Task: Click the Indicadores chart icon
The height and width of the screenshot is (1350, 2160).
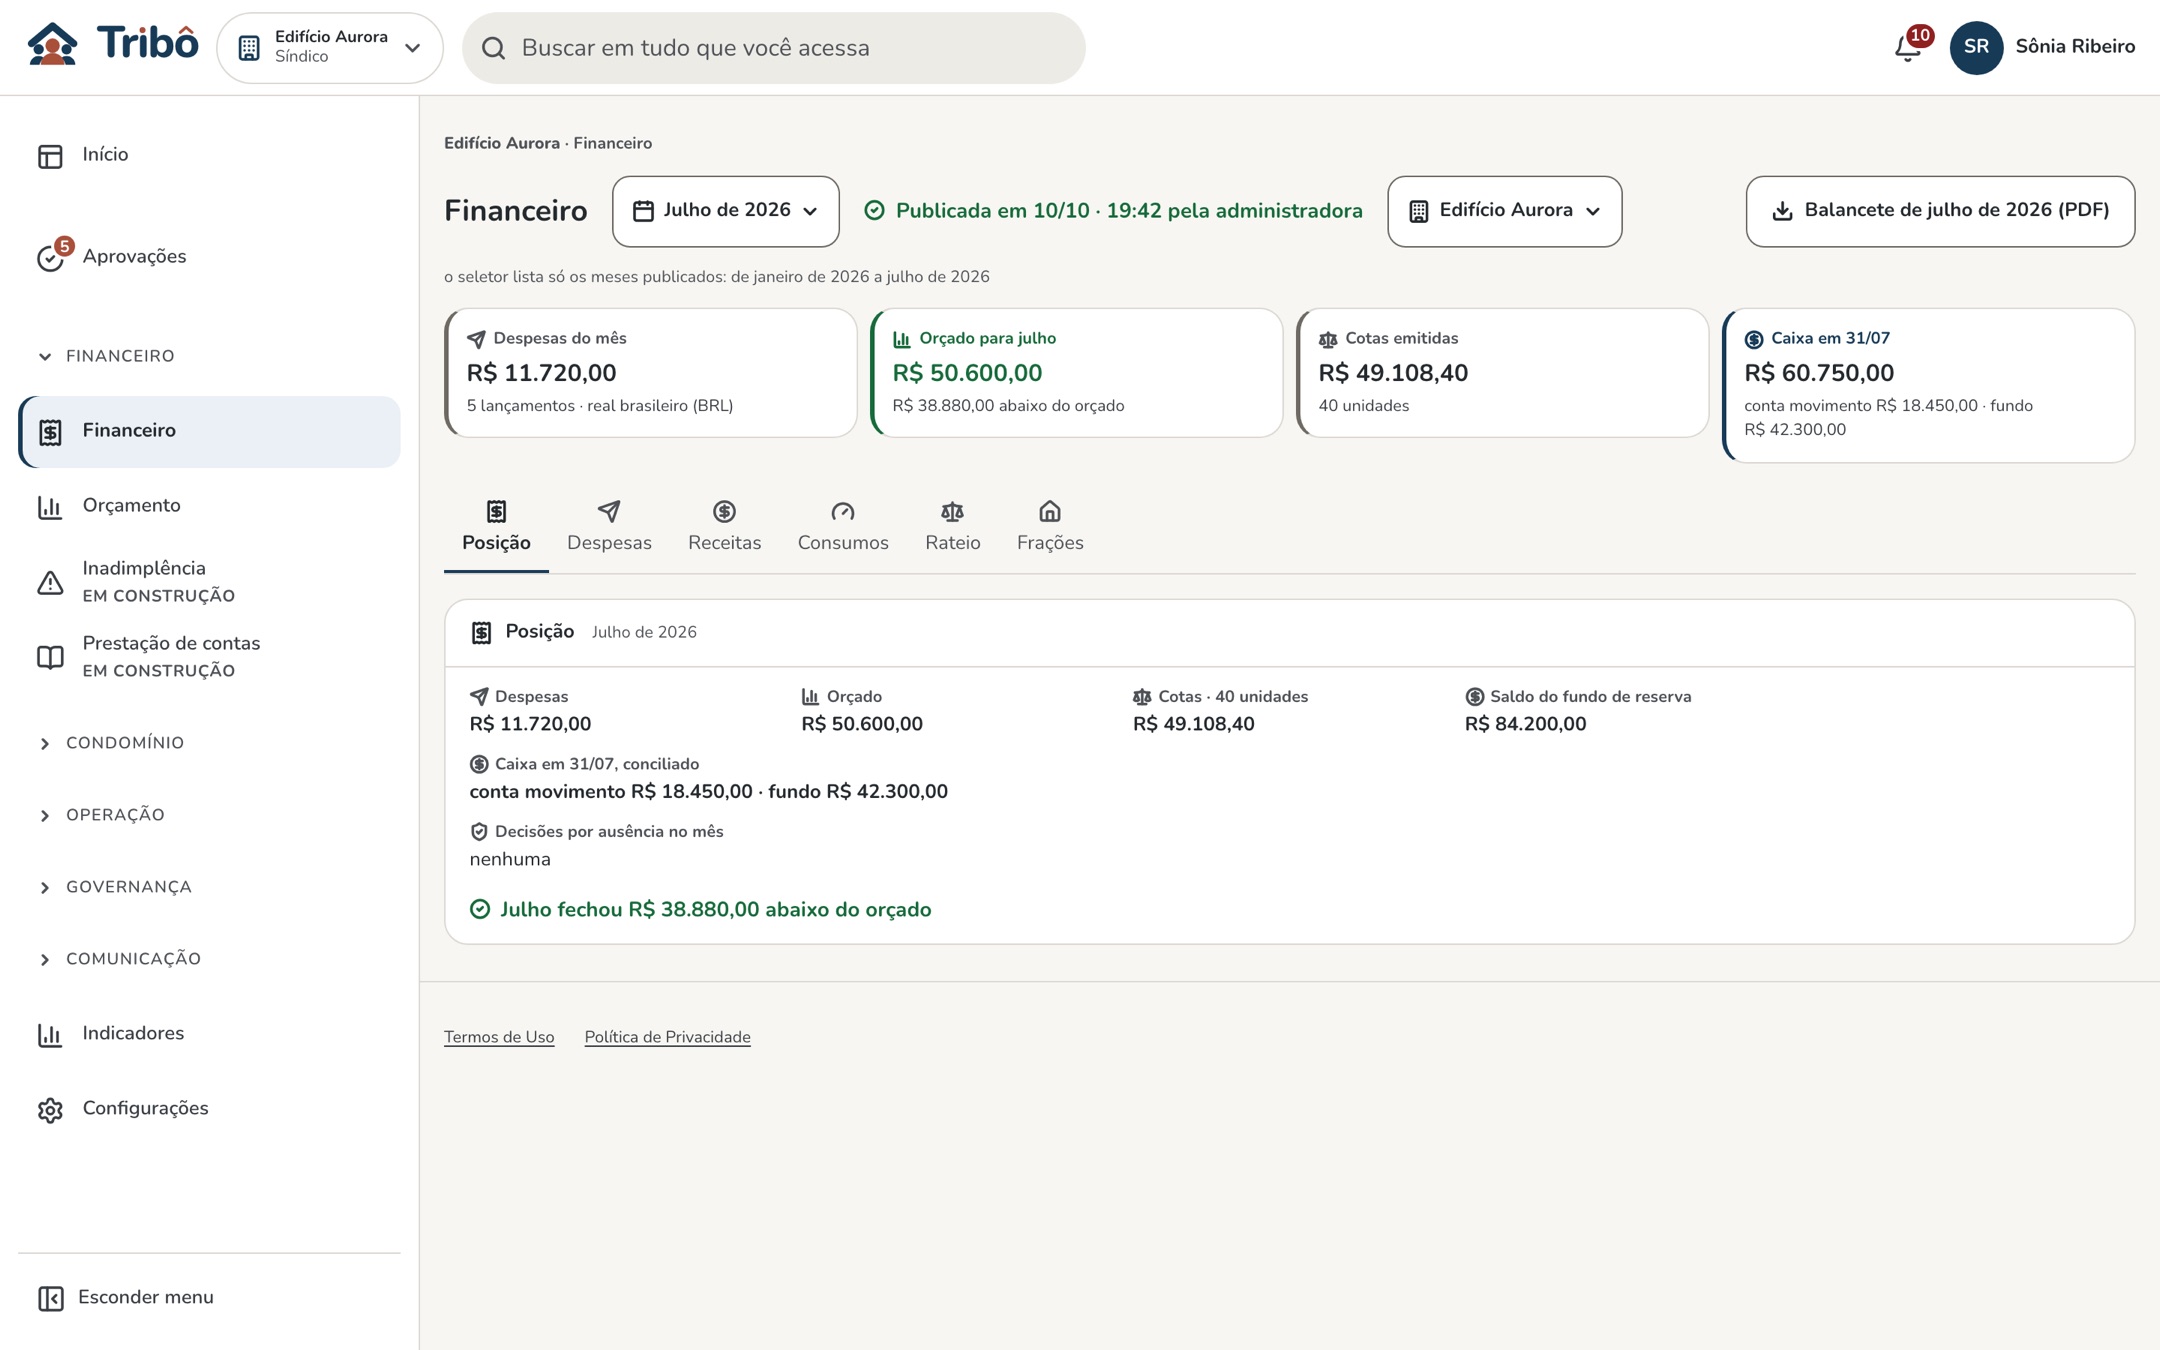Action: coord(50,1034)
